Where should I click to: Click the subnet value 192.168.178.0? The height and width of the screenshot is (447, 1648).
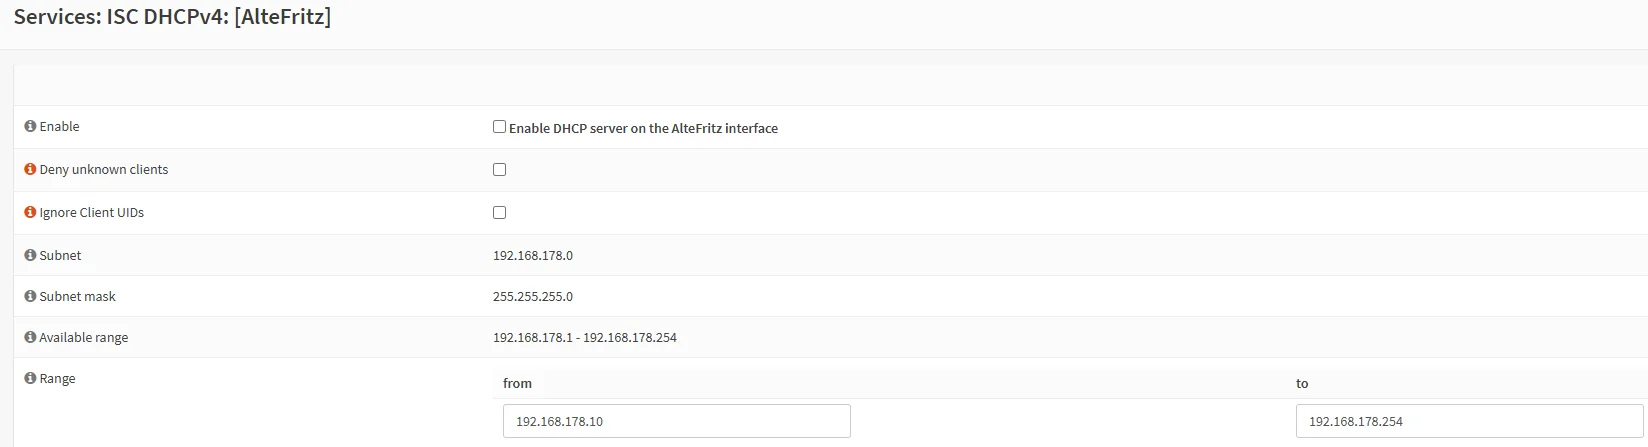coord(533,256)
